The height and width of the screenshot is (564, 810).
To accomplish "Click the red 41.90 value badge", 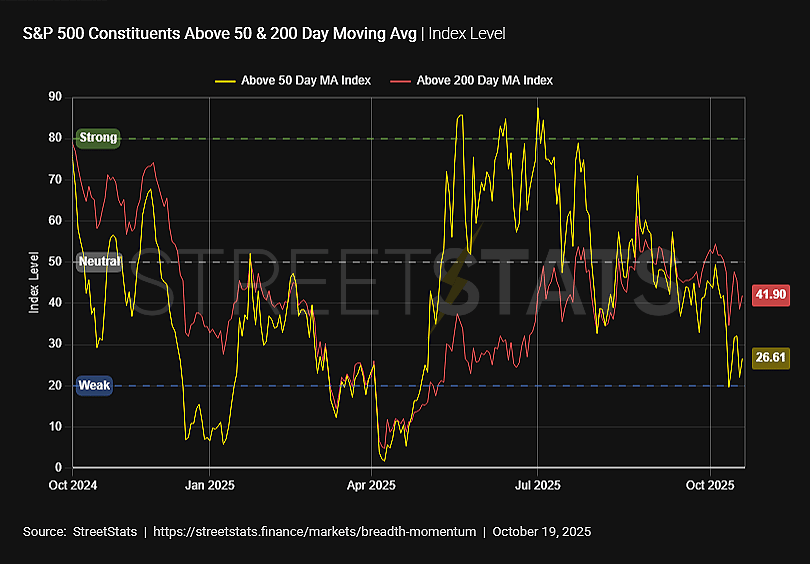I will click(770, 294).
